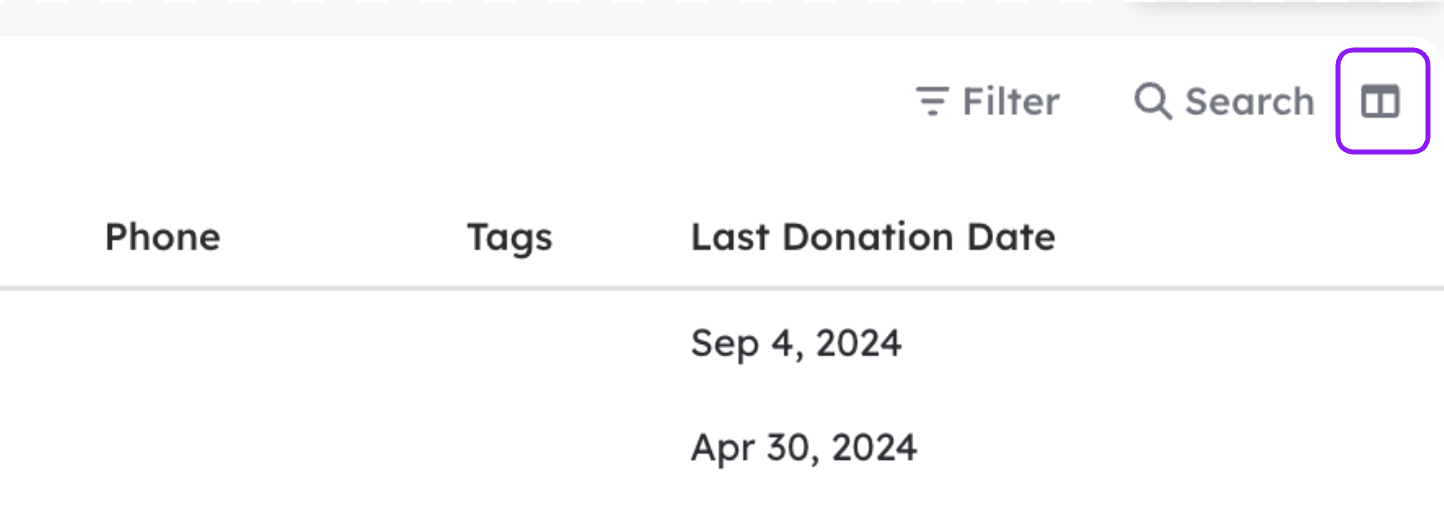Click blank area right of Apr 30, 2024

1180,447
